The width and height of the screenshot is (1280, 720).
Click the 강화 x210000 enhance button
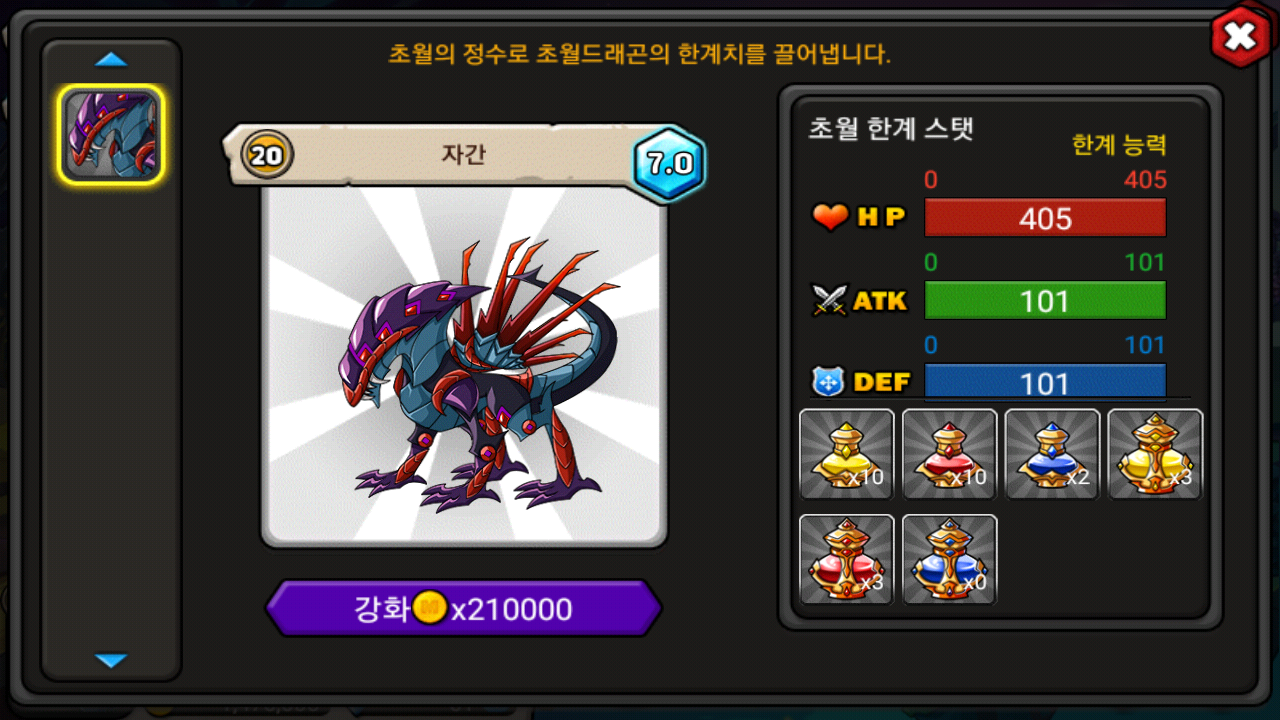pos(464,608)
